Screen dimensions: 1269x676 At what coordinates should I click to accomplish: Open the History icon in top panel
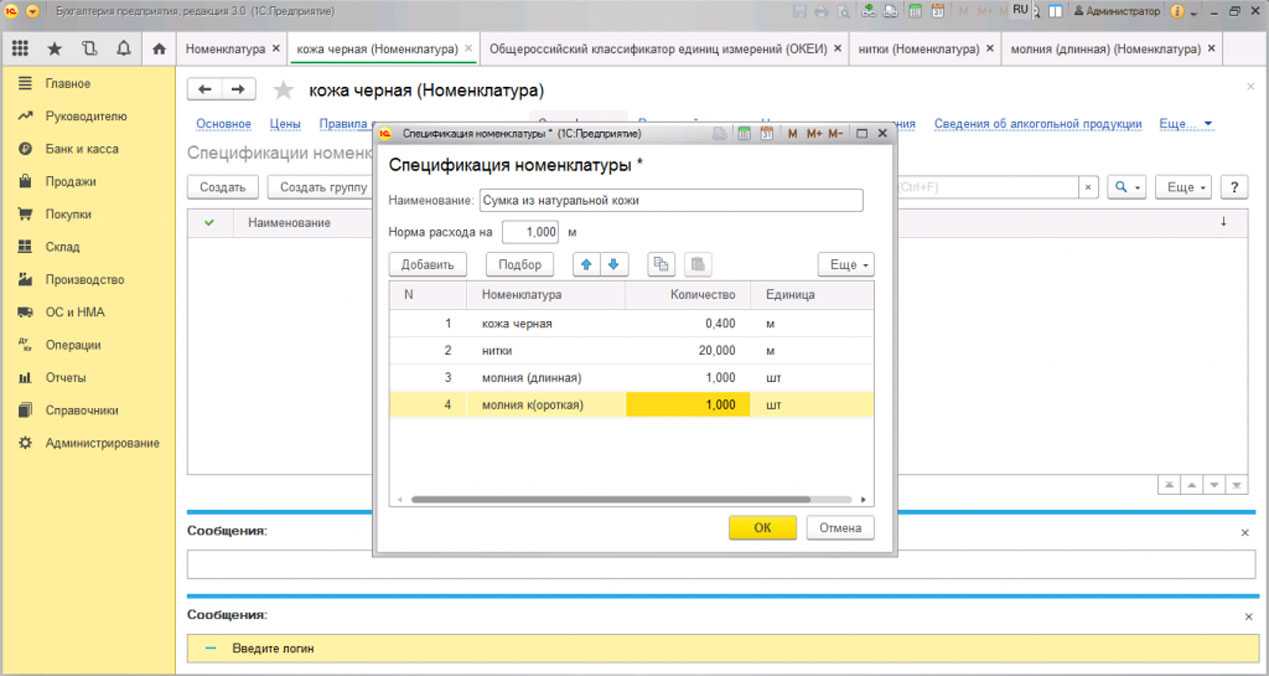tap(89, 48)
